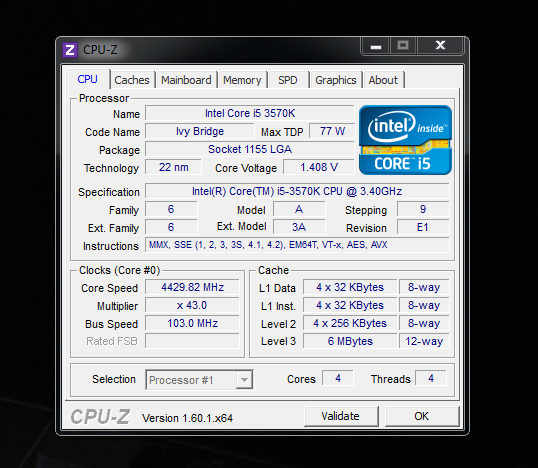Click the Ext. Model value 3A
The width and height of the screenshot is (538, 468).
299,227
